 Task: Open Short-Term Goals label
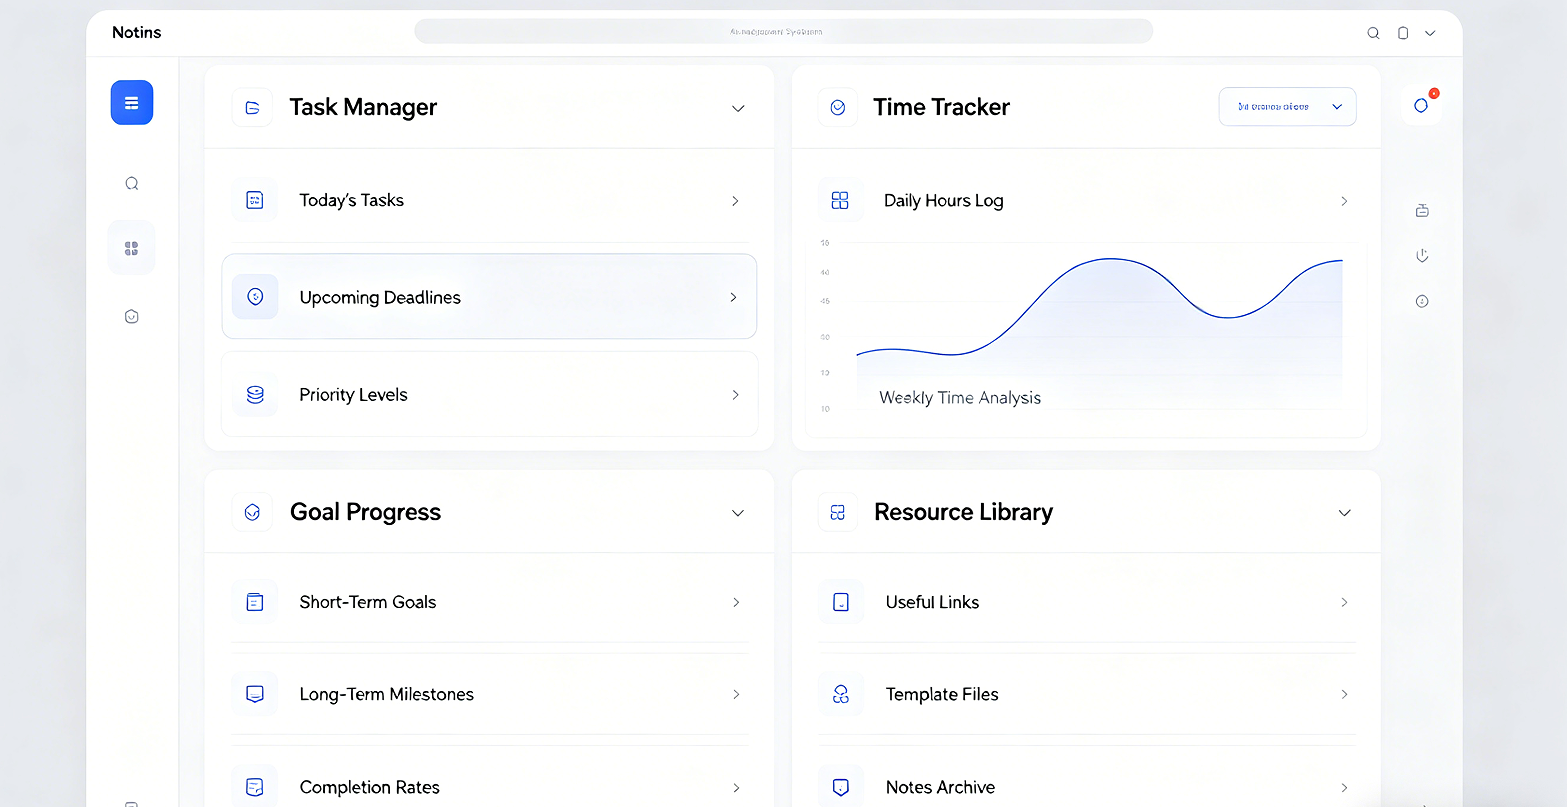coord(368,602)
